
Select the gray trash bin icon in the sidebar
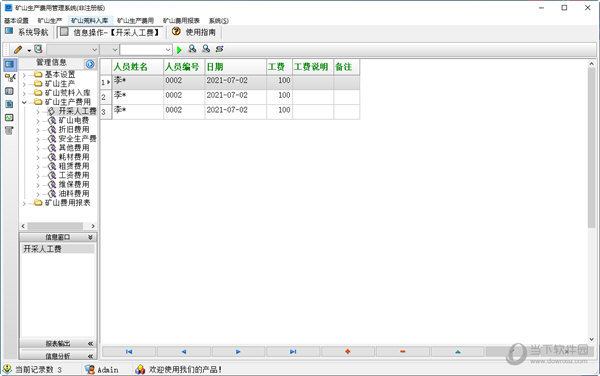click(x=9, y=130)
